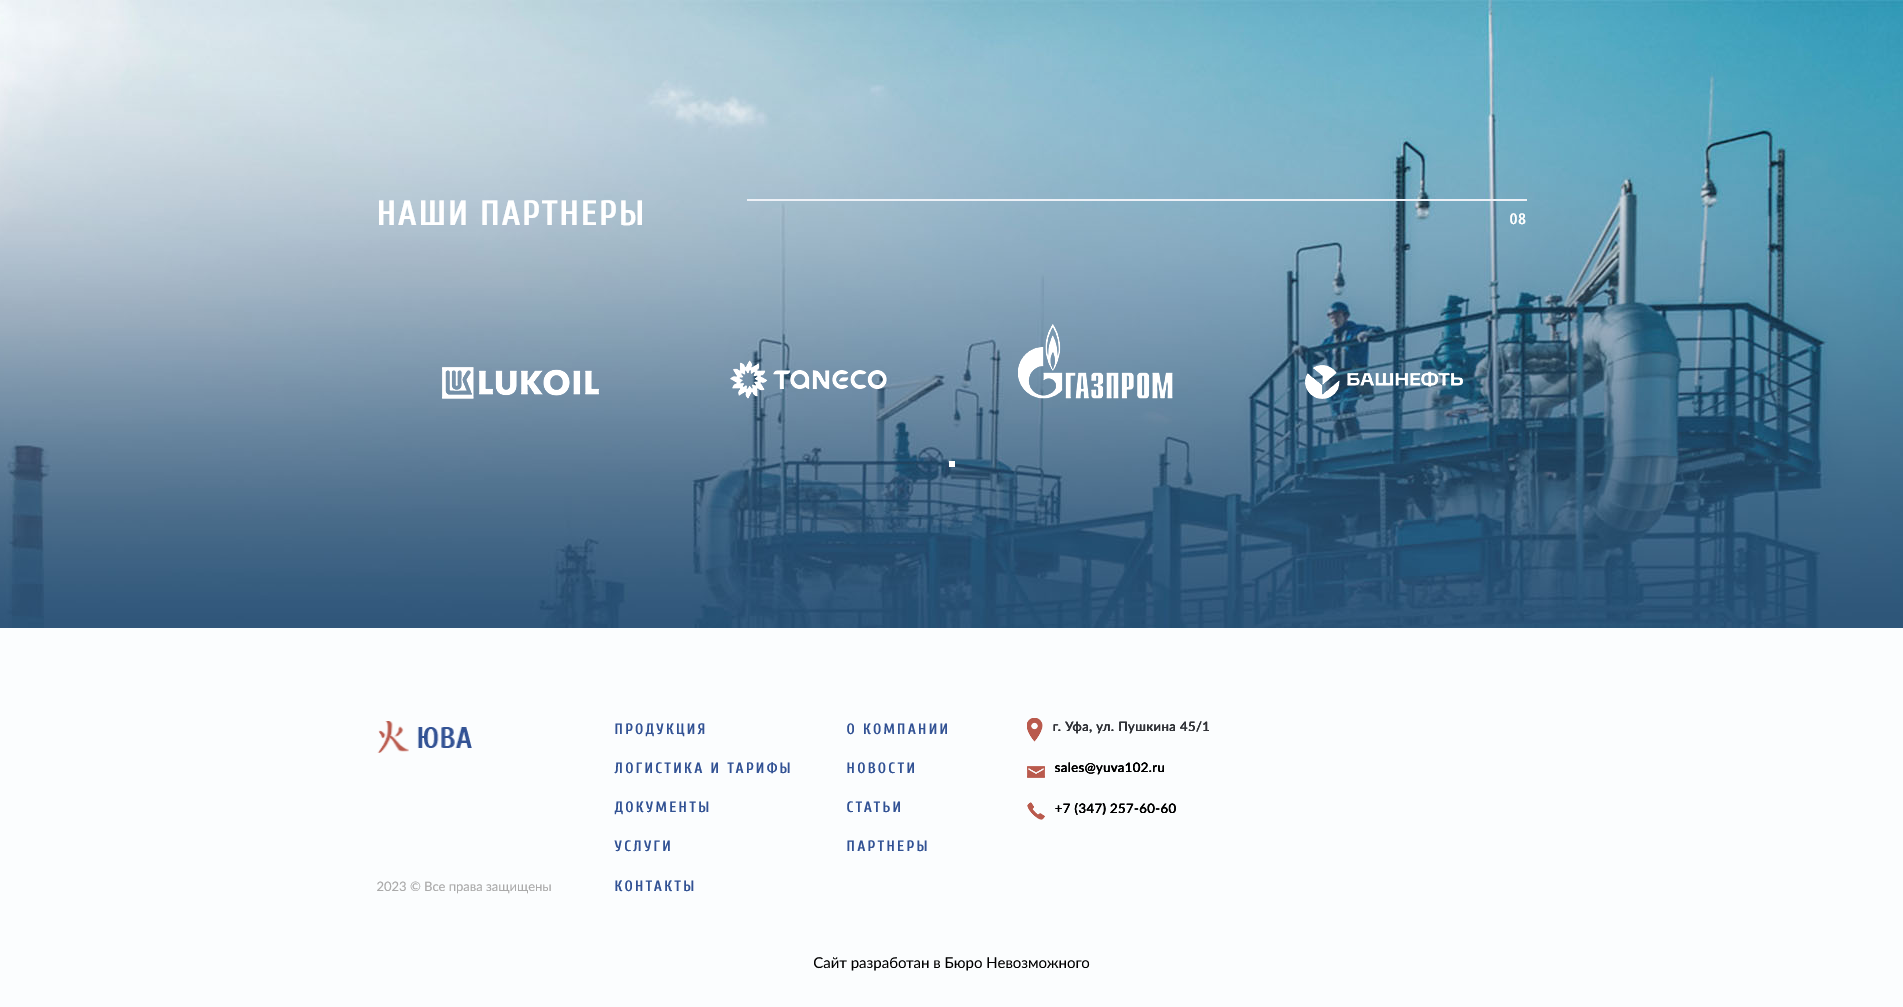
Task: Click the Taneco partner logo
Action: click(x=809, y=380)
